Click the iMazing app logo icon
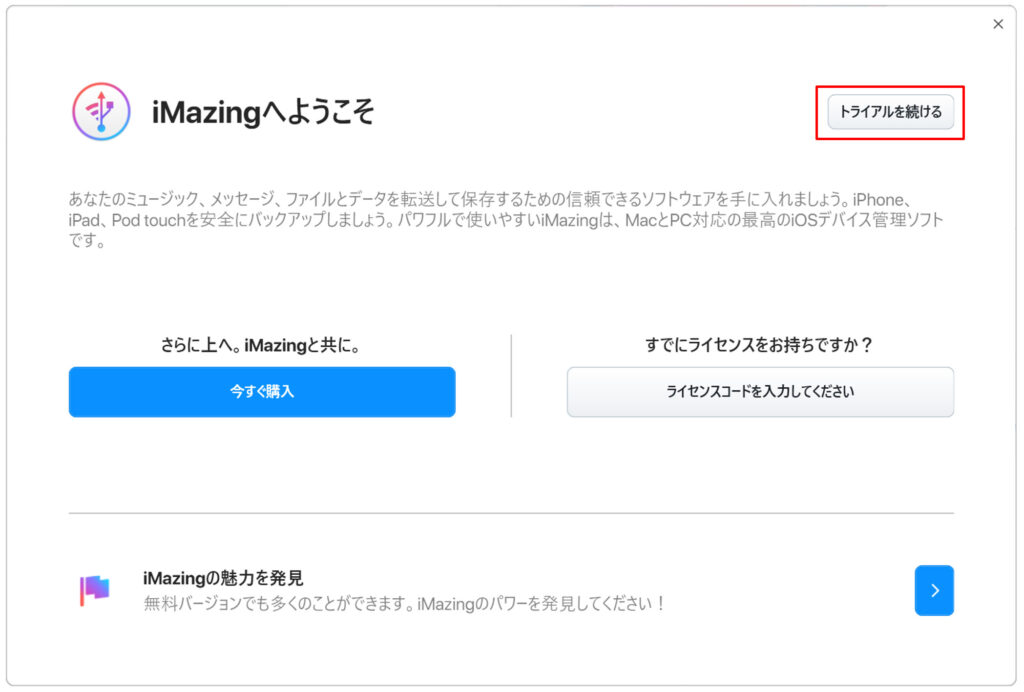 tap(101, 112)
